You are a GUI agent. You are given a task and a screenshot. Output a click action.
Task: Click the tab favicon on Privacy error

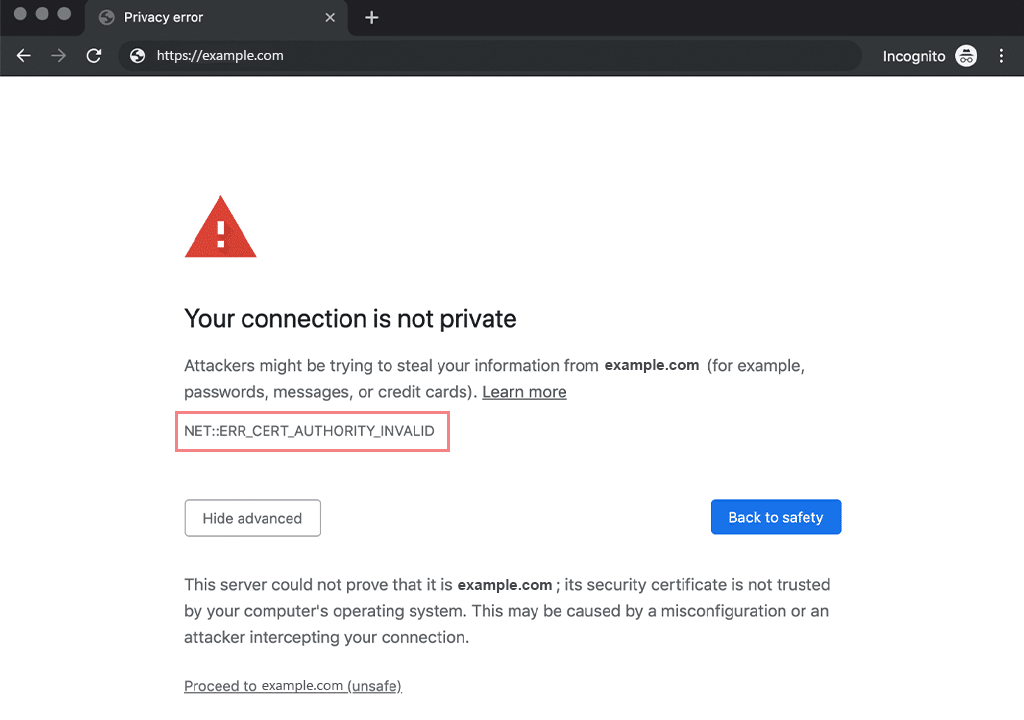click(106, 17)
